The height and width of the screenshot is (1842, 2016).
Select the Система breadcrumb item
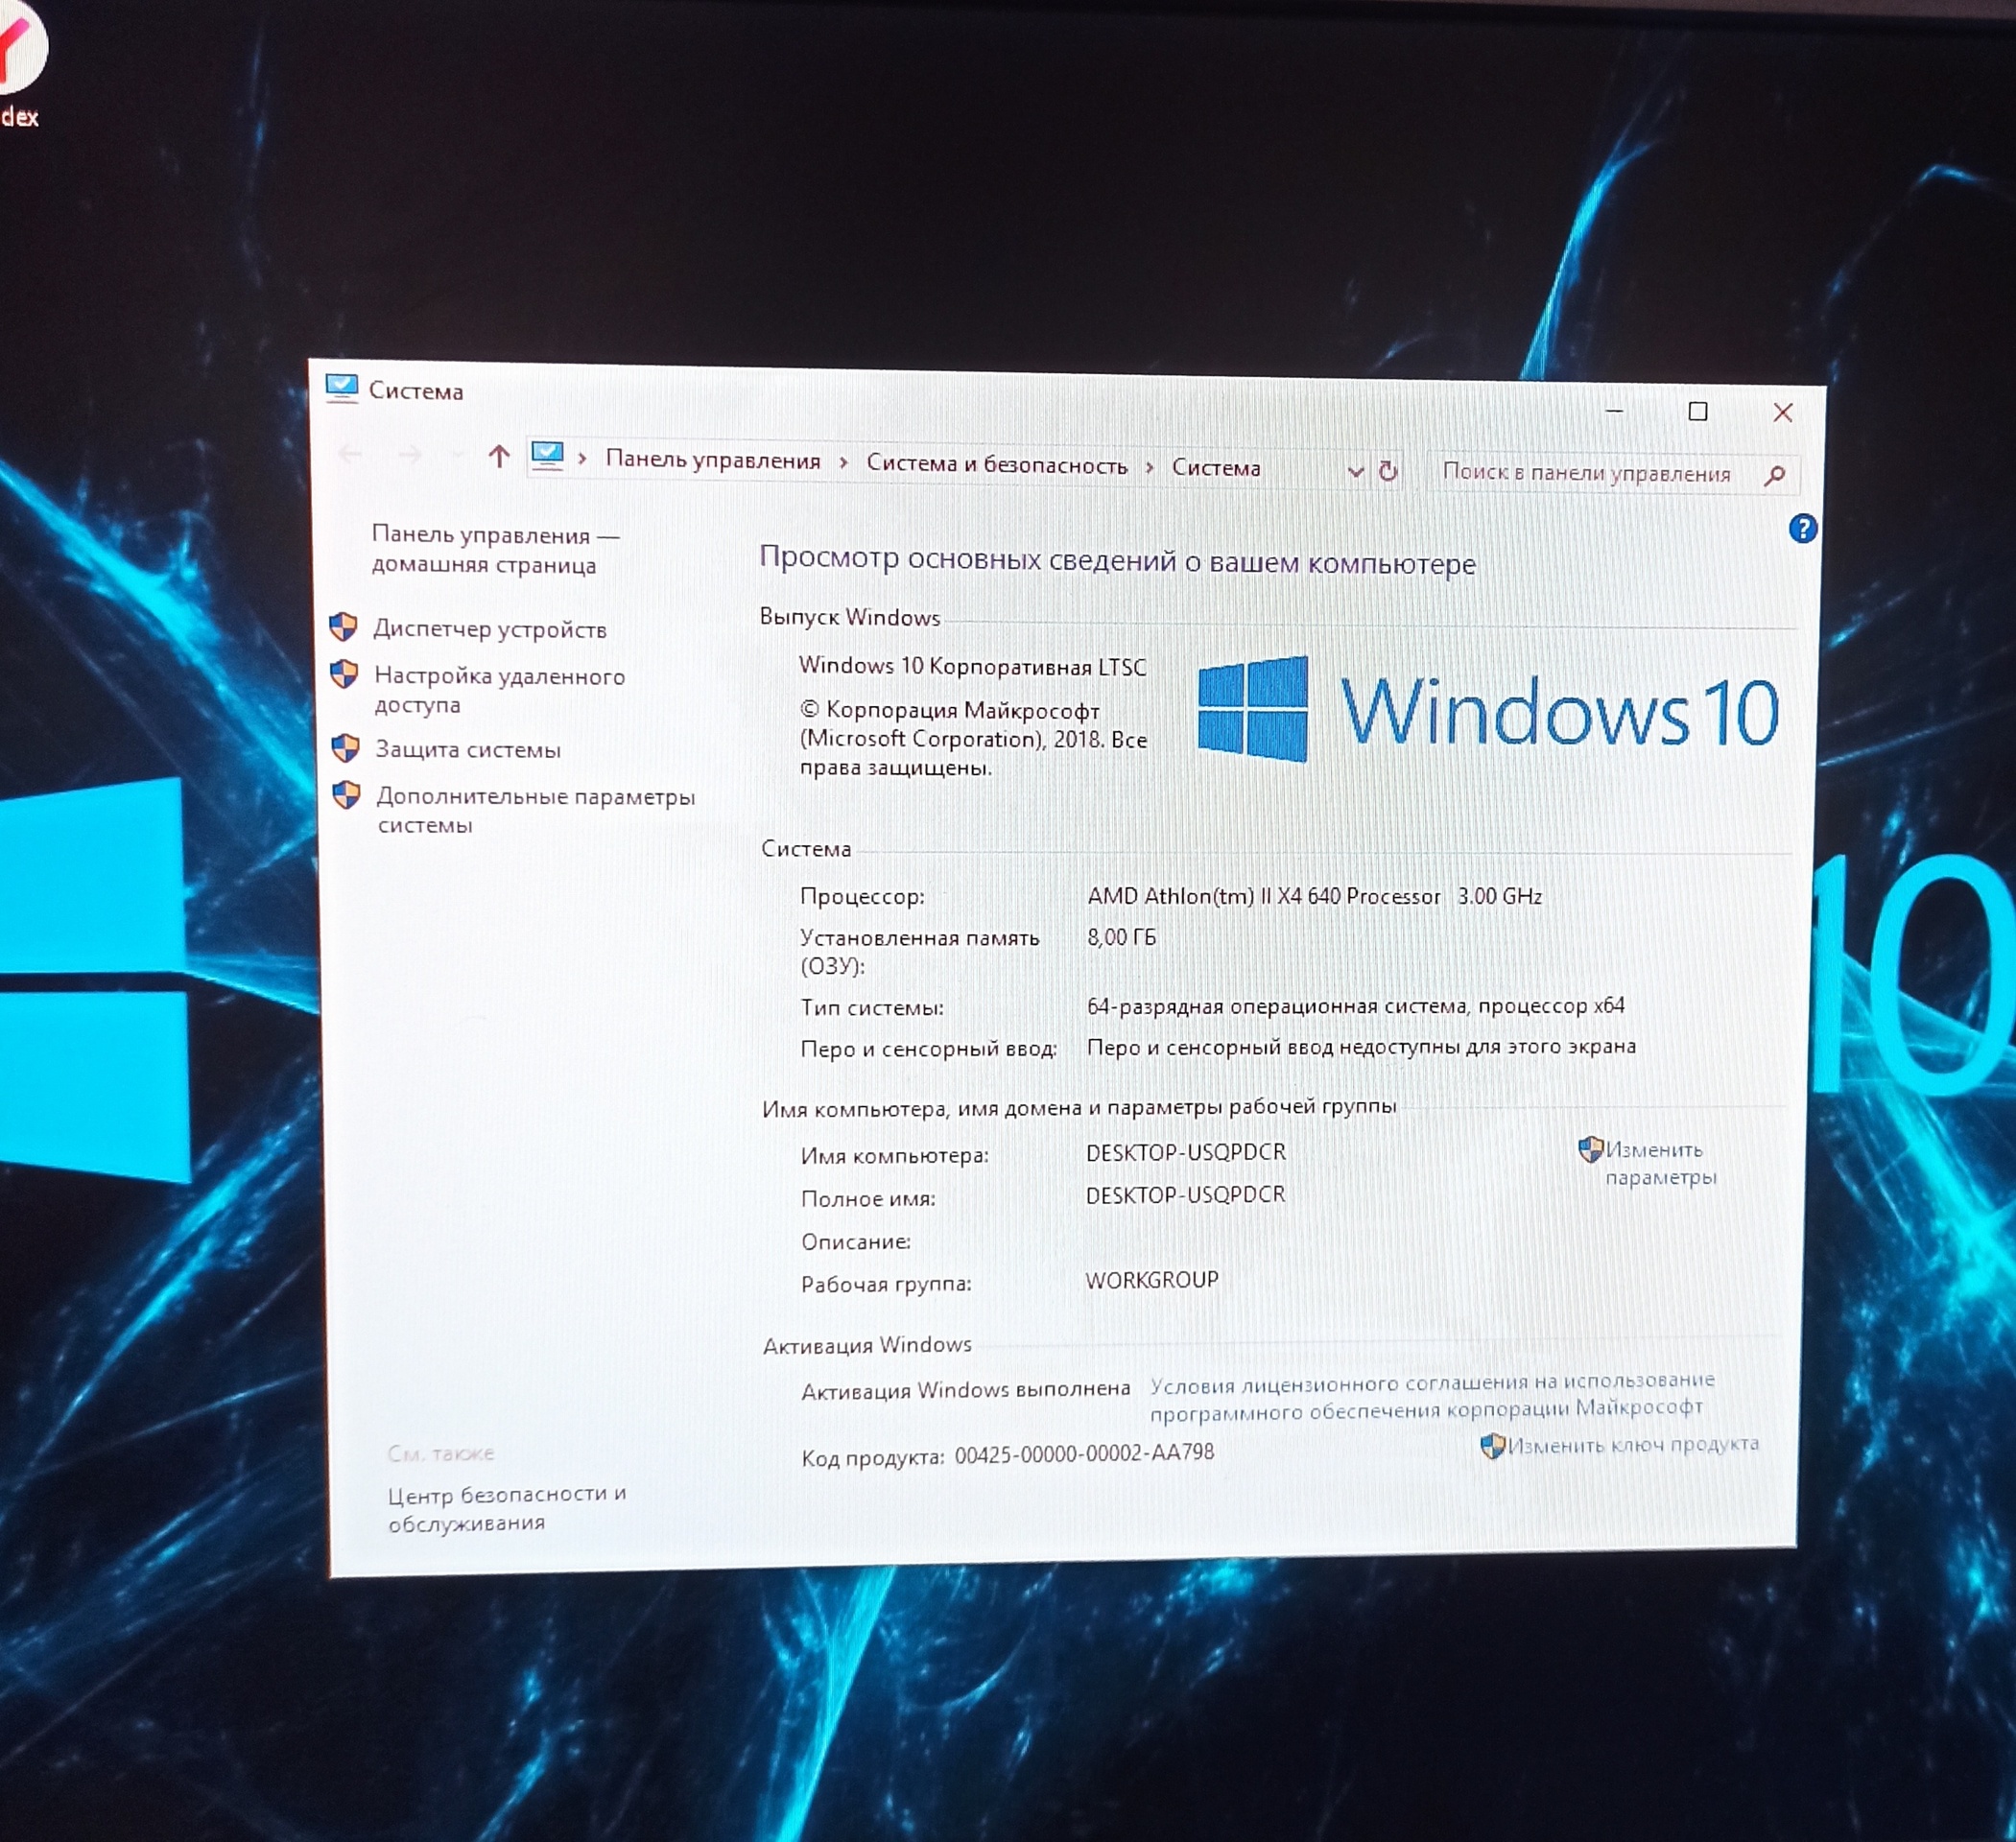pos(1216,468)
